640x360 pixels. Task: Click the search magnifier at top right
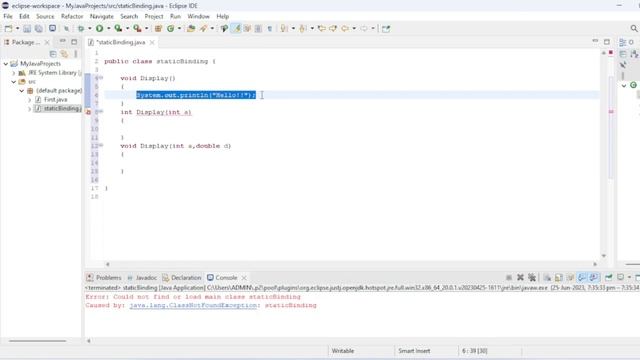pyautogui.click(x=633, y=28)
